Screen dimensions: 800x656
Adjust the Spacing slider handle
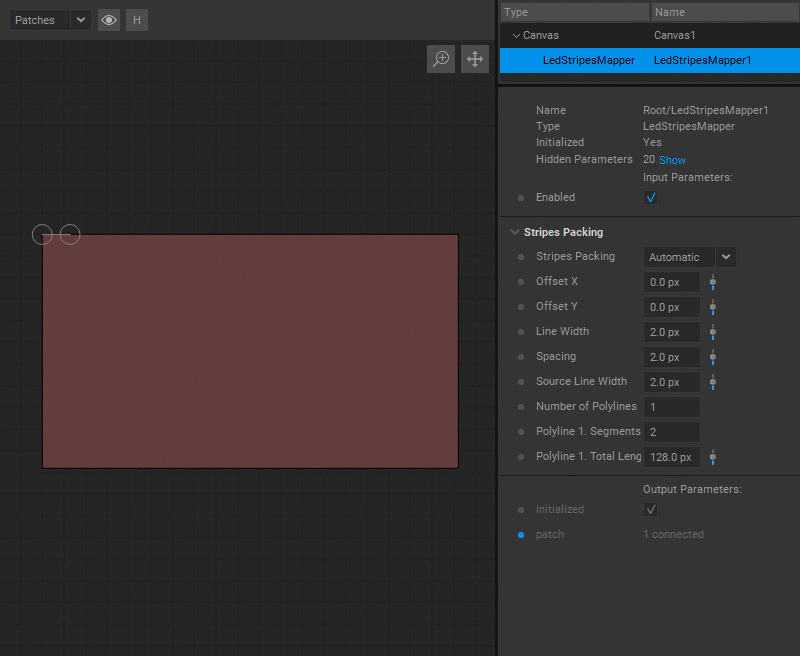click(713, 357)
